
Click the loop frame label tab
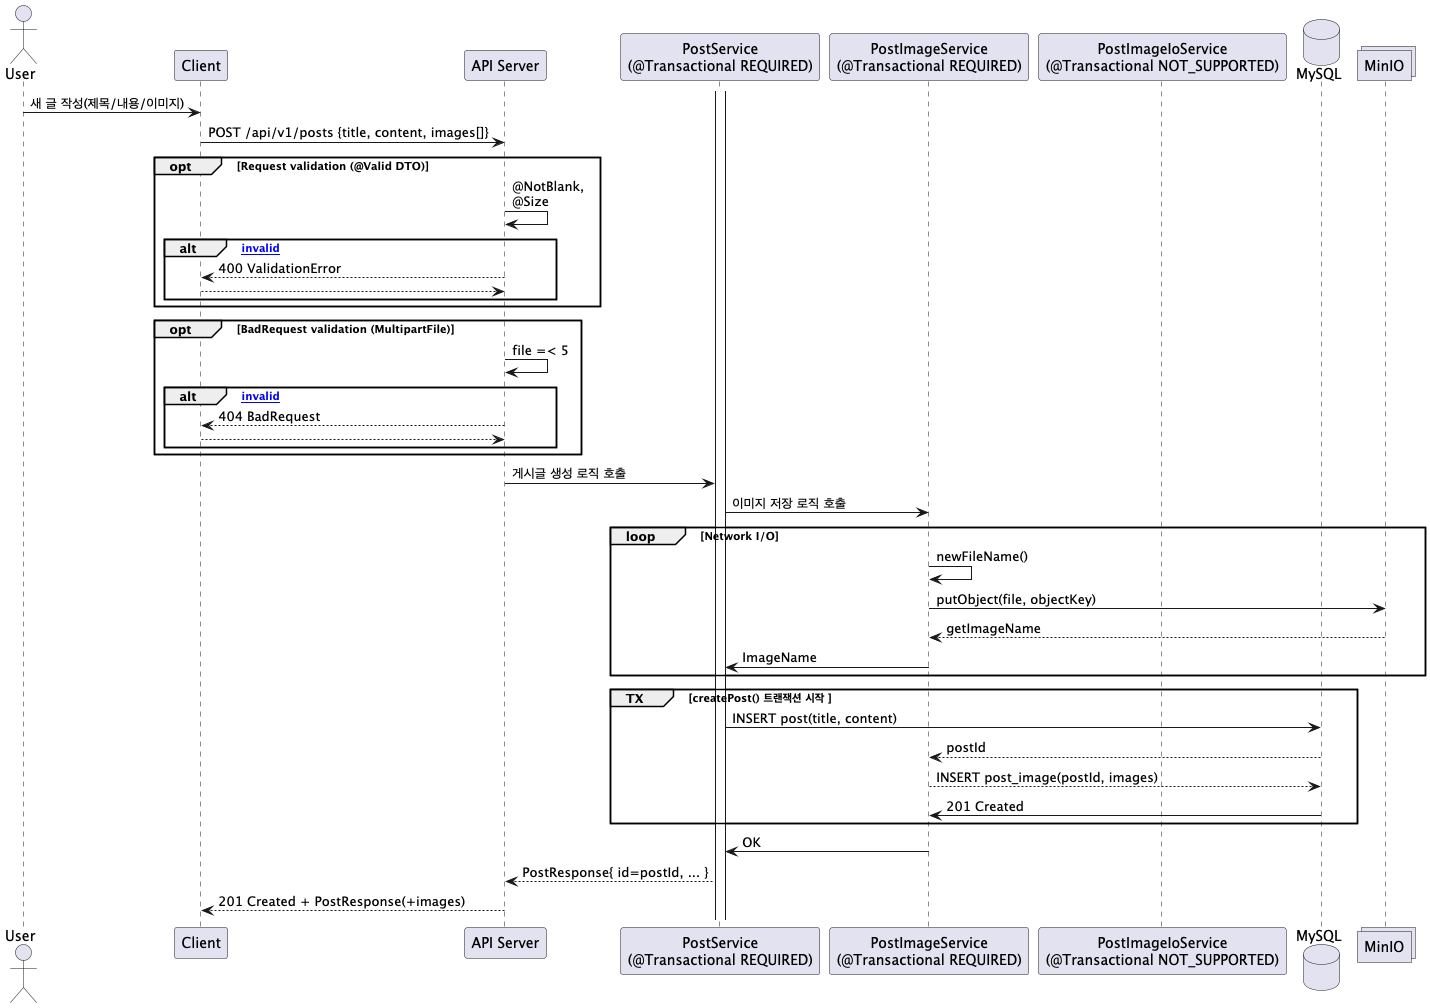[647, 536]
